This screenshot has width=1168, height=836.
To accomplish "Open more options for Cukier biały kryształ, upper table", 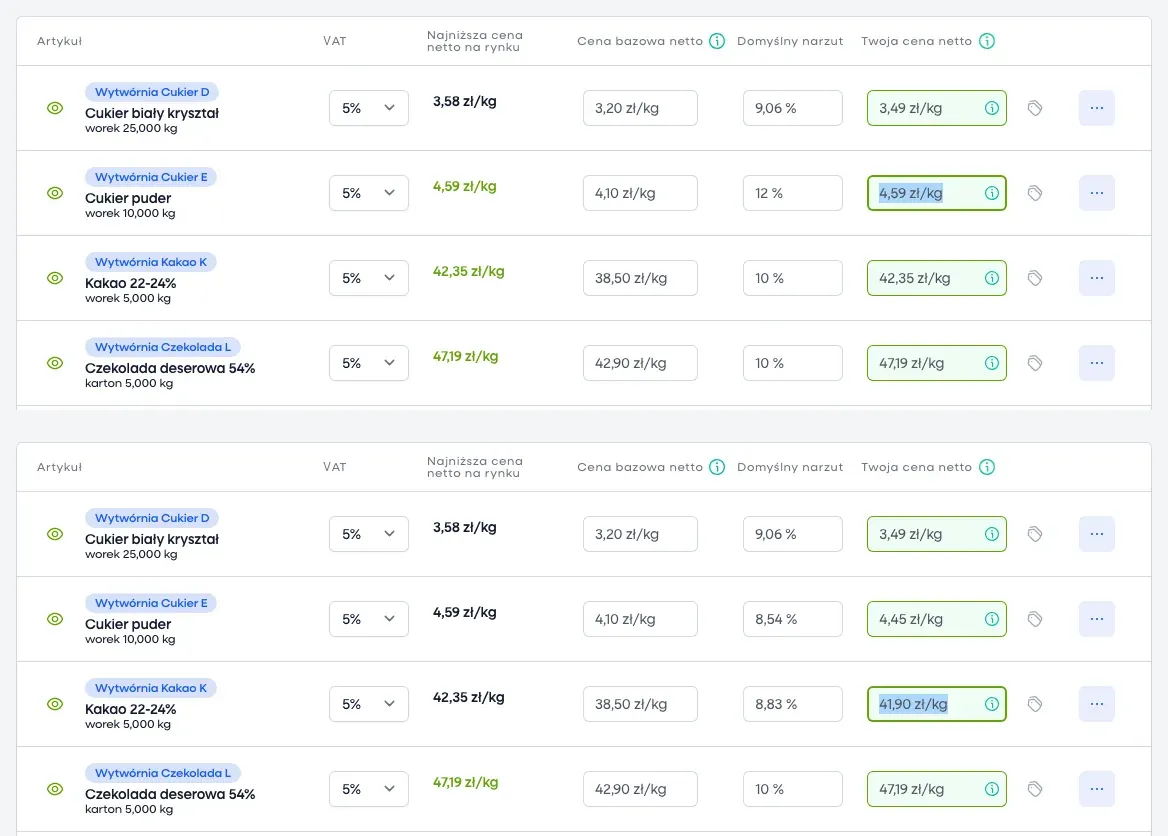I will [1096, 108].
